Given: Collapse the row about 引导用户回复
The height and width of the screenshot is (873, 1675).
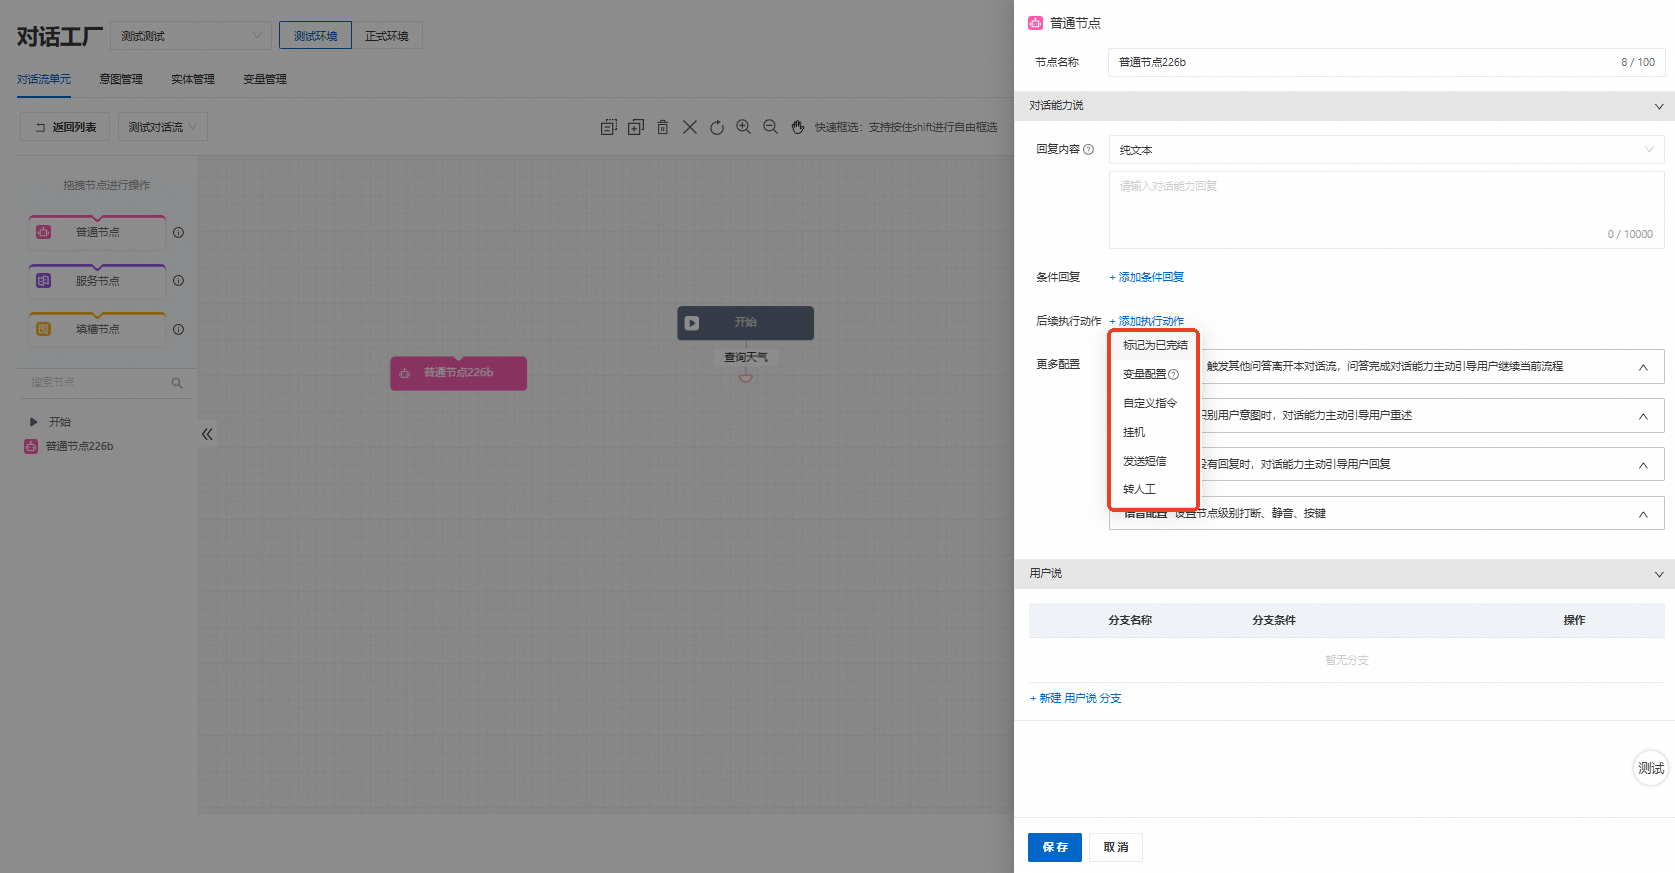Looking at the screenshot, I should [x=1643, y=465].
